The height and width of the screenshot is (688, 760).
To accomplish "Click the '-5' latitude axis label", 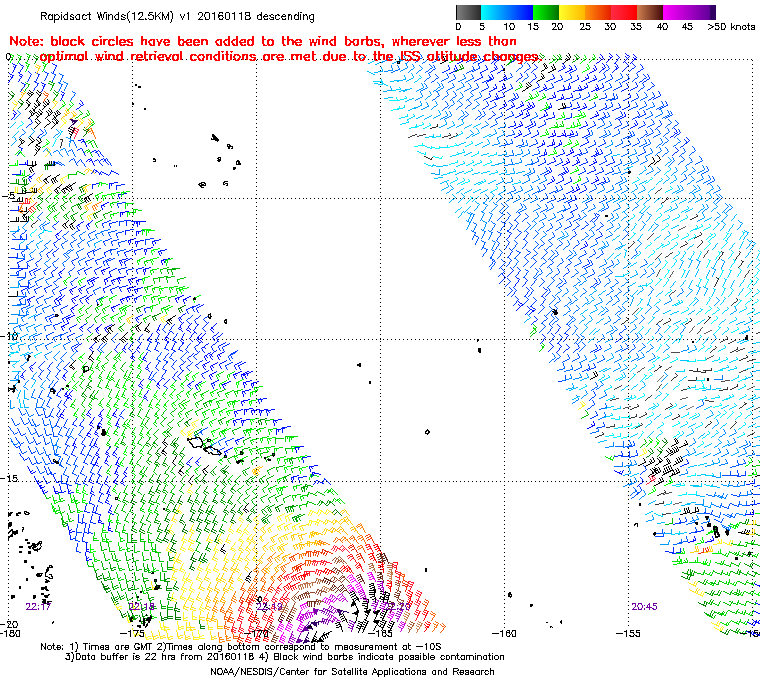I will click(x=8, y=195).
